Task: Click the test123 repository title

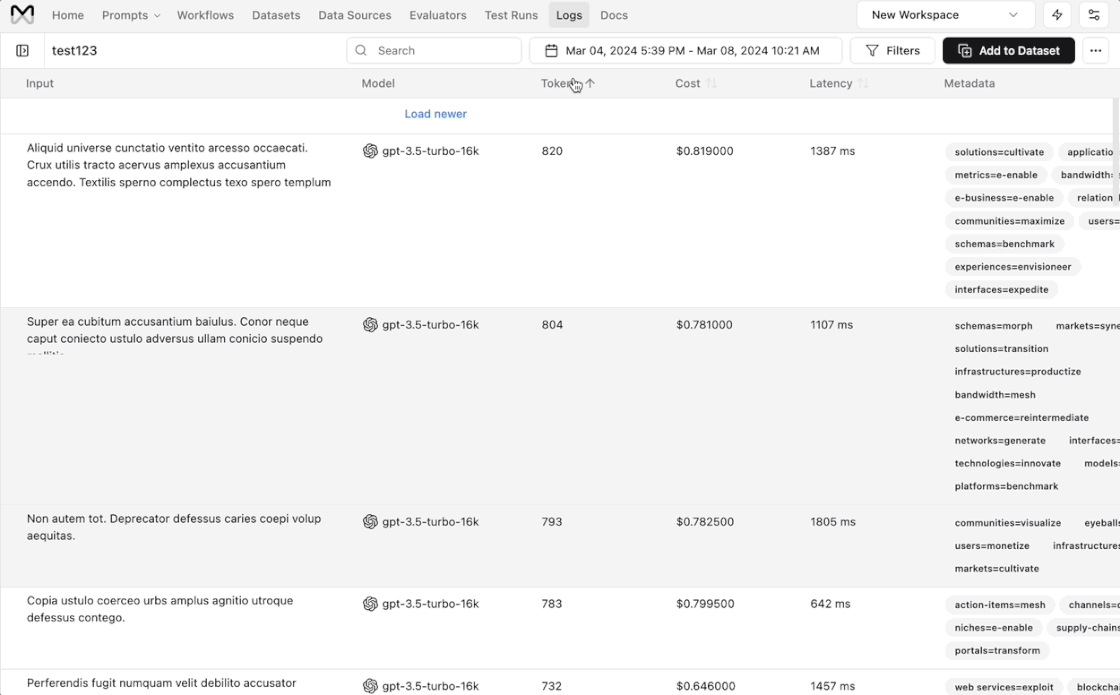Action: tap(74, 51)
